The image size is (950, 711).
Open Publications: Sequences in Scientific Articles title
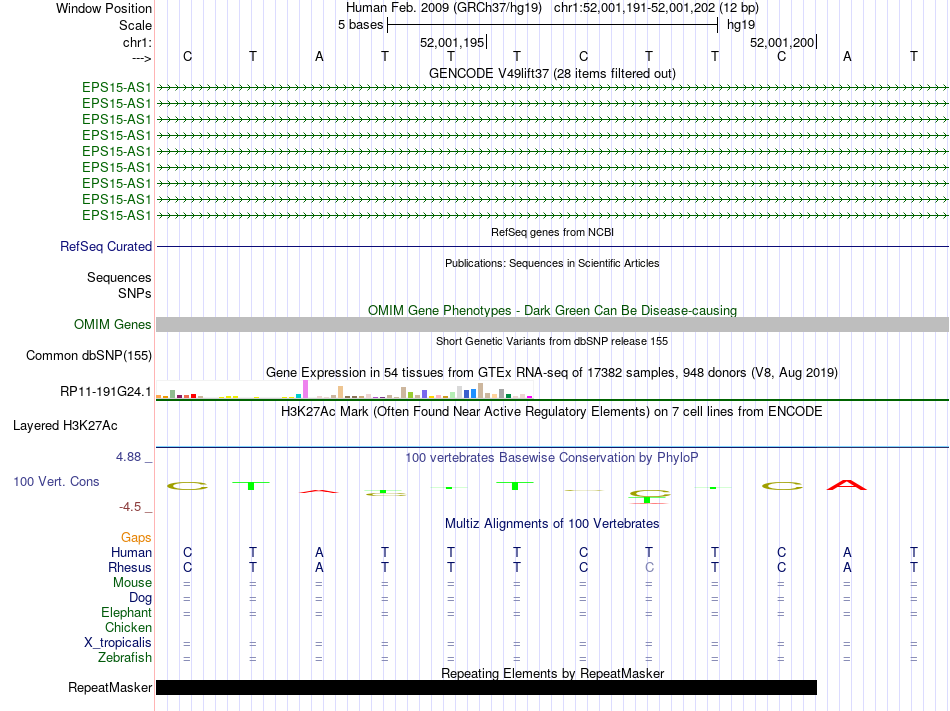tap(552, 263)
